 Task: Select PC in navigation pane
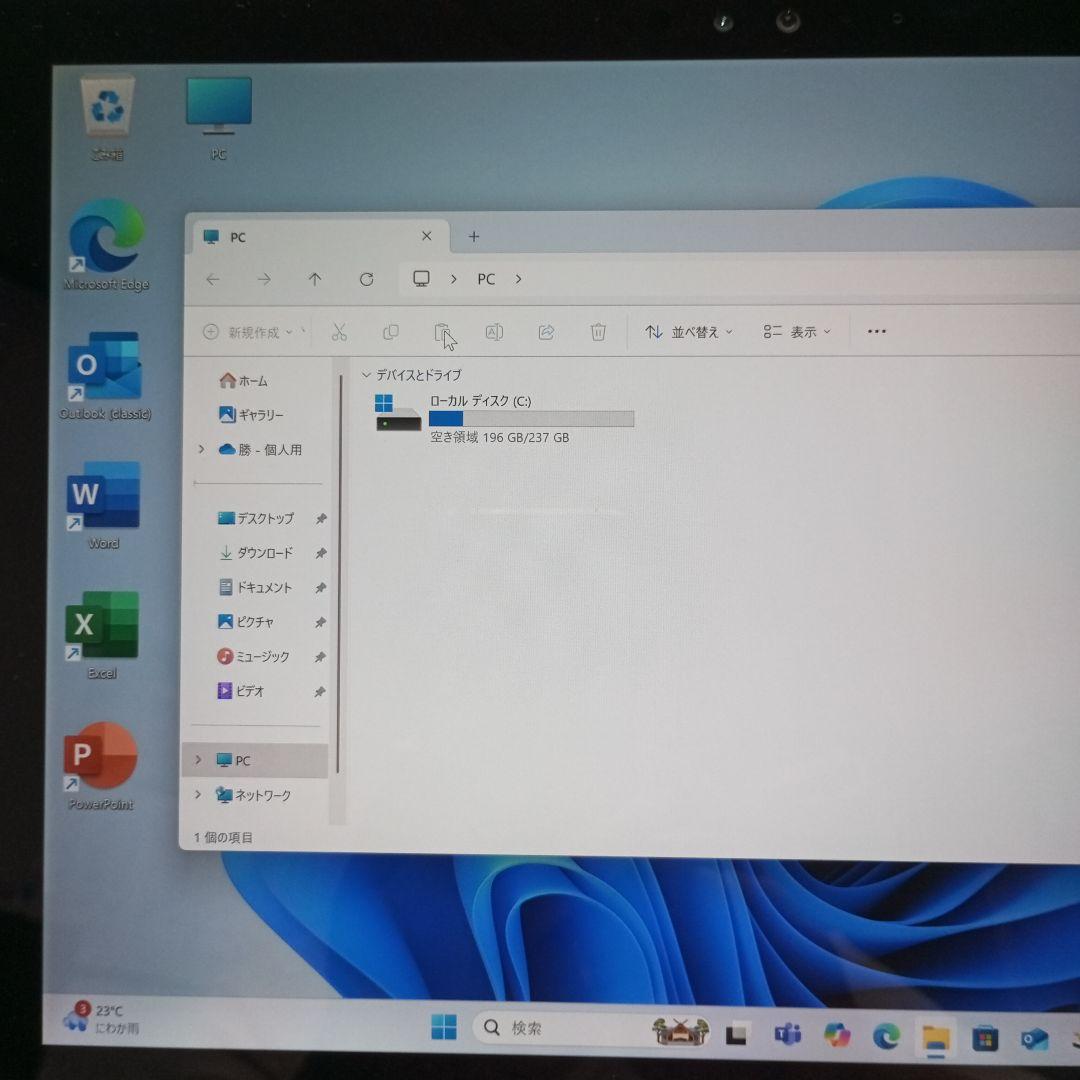(255, 760)
